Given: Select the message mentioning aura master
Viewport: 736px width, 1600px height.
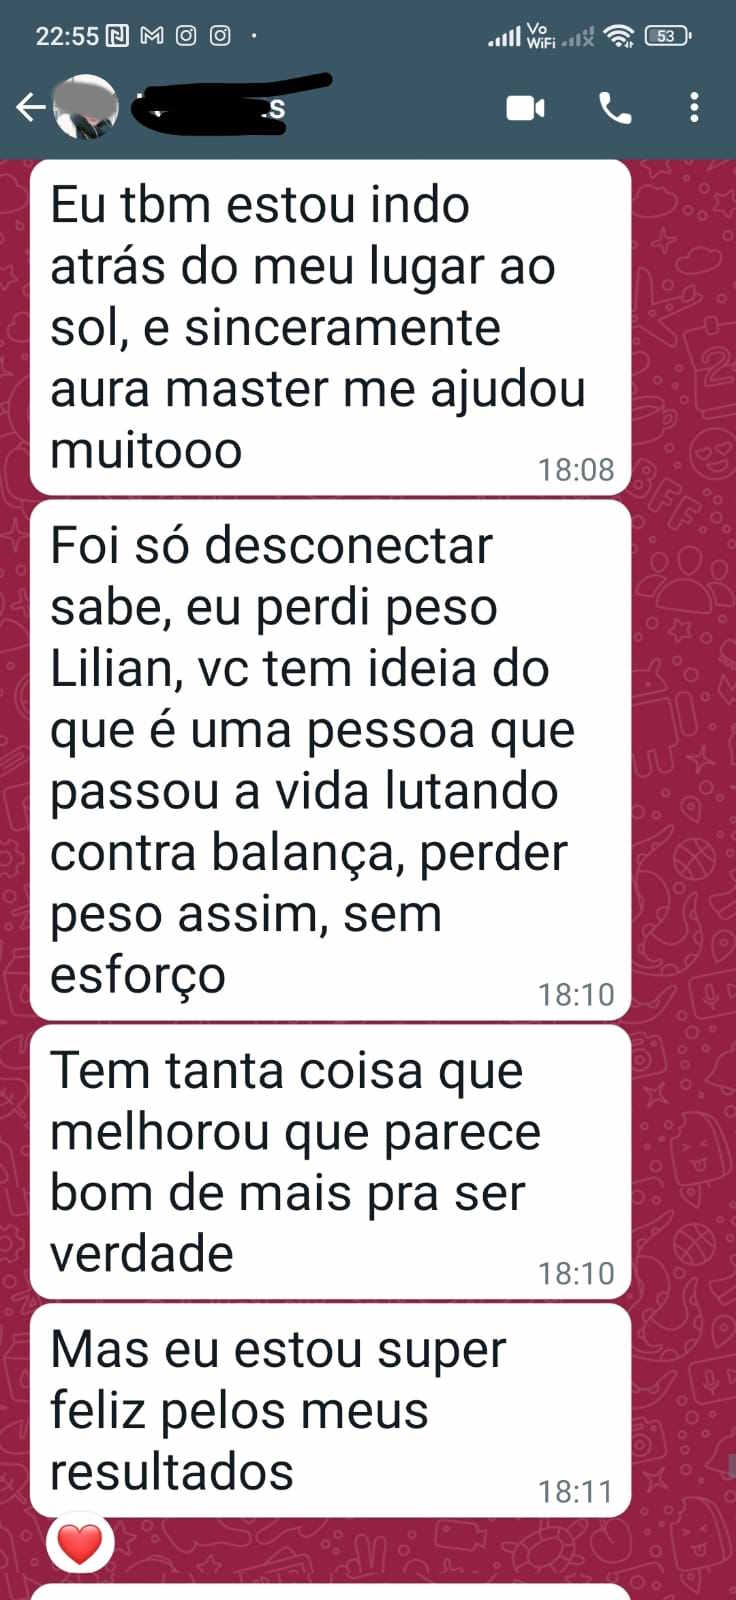Looking at the screenshot, I should [331, 327].
